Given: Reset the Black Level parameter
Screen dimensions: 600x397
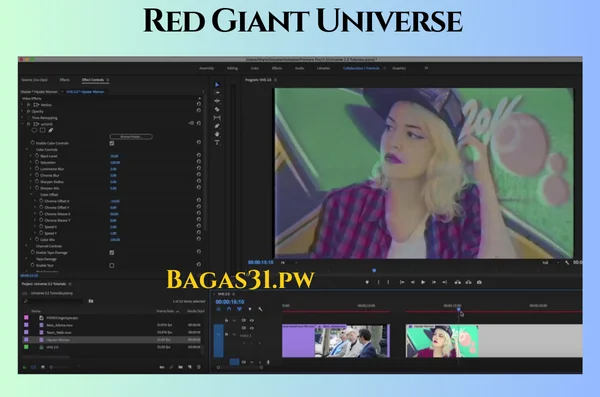Looking at the screenshot, I should [x=199, y=155].
